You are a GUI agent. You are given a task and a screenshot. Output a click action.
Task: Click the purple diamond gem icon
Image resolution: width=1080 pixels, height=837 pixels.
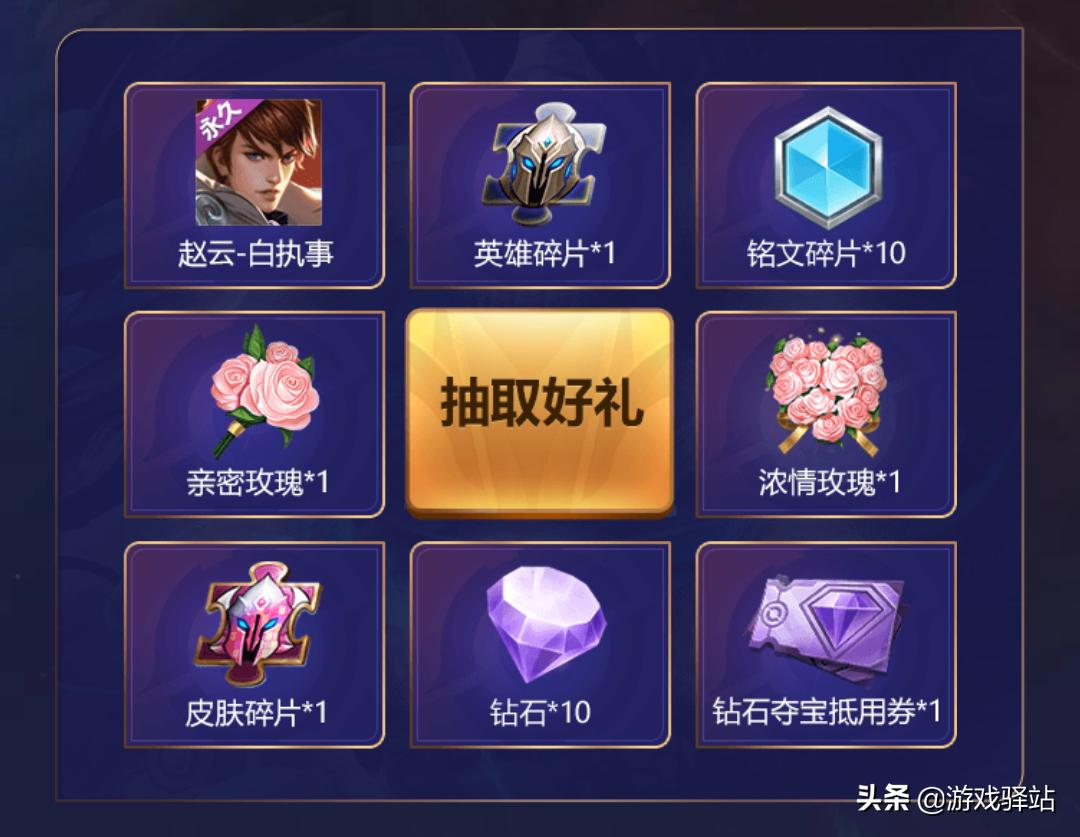pyautogui.click(x=546, y=625)
